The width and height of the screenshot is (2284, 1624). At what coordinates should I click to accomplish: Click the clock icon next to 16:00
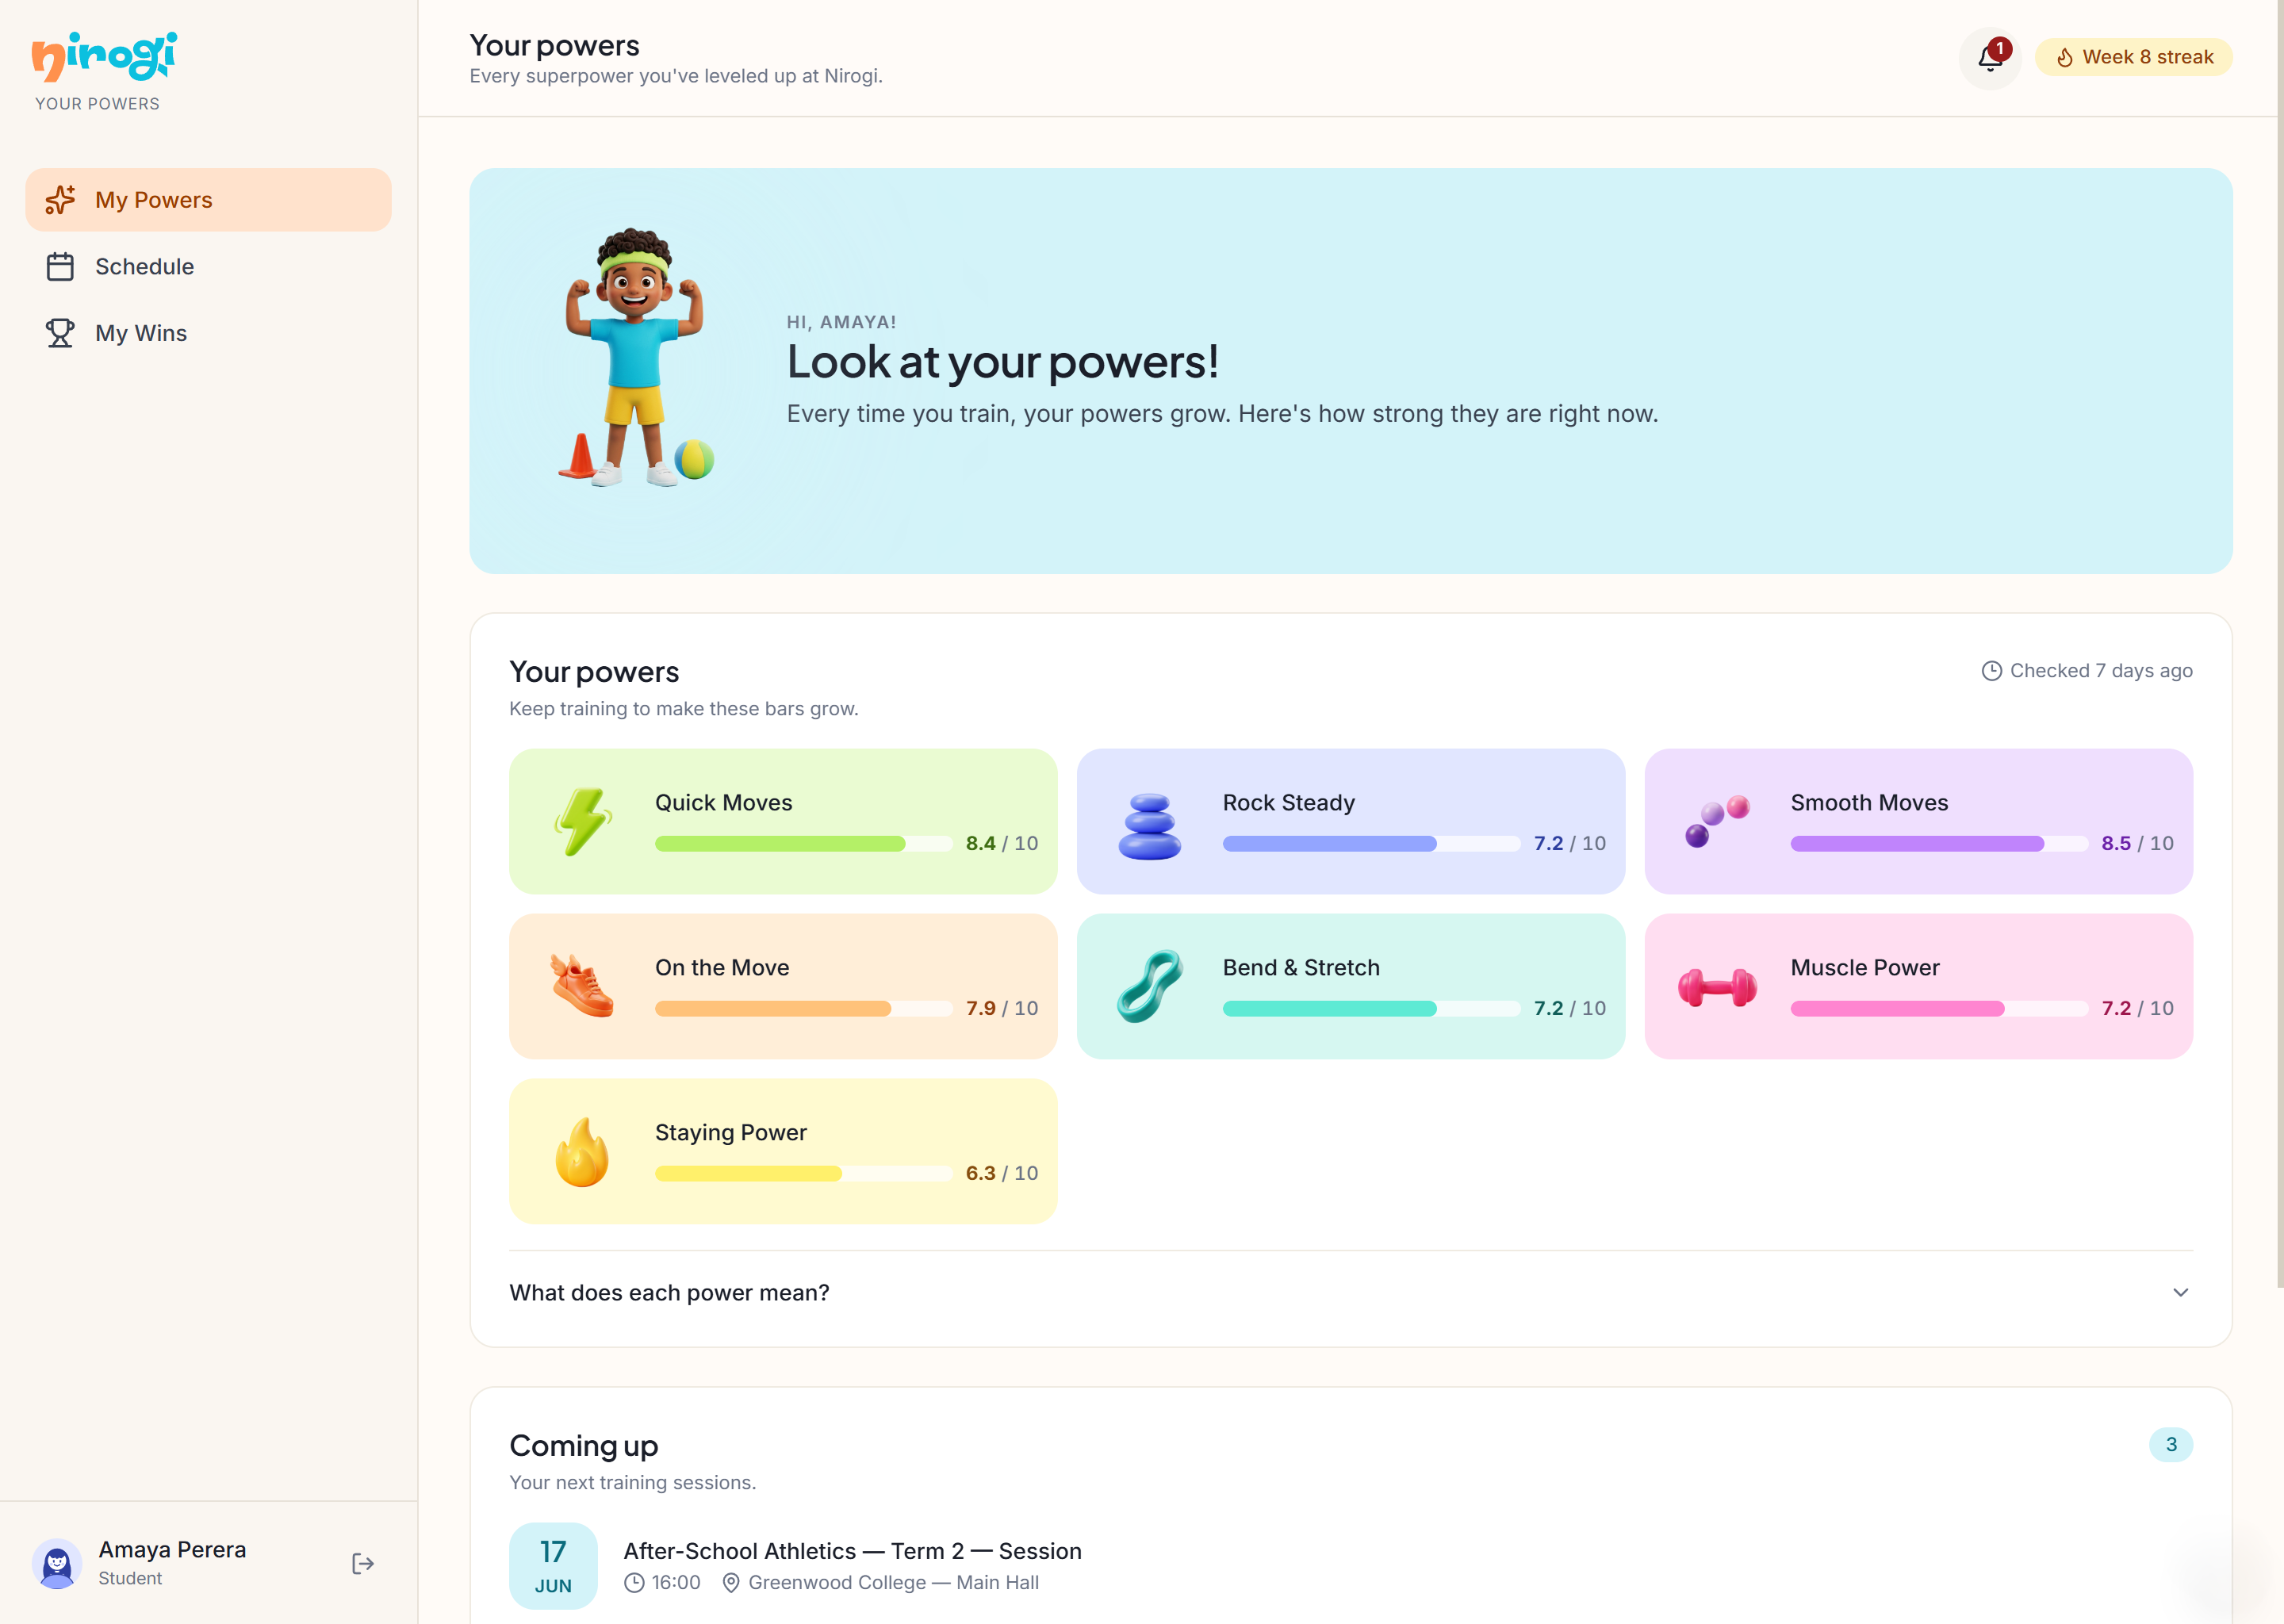click(634, 1583)
